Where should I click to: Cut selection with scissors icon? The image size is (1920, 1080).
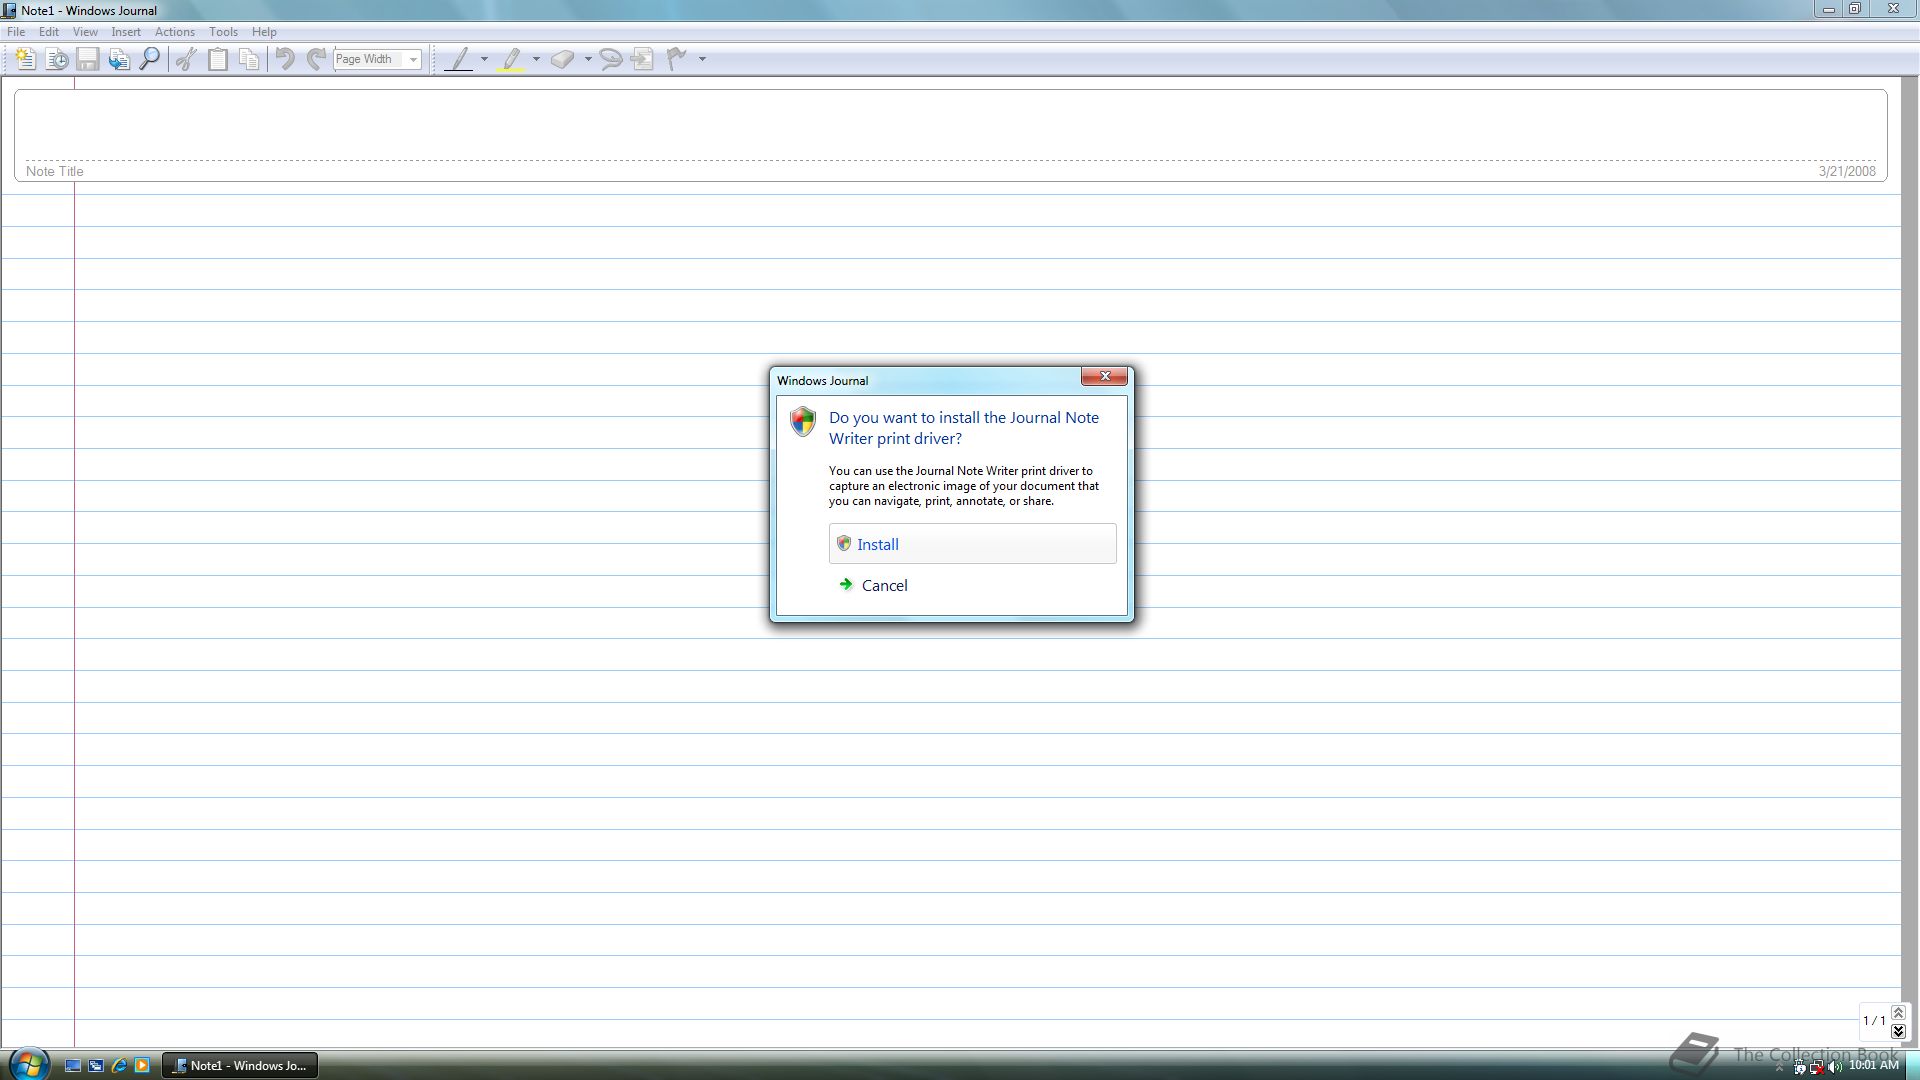click(x=186, y=59)
